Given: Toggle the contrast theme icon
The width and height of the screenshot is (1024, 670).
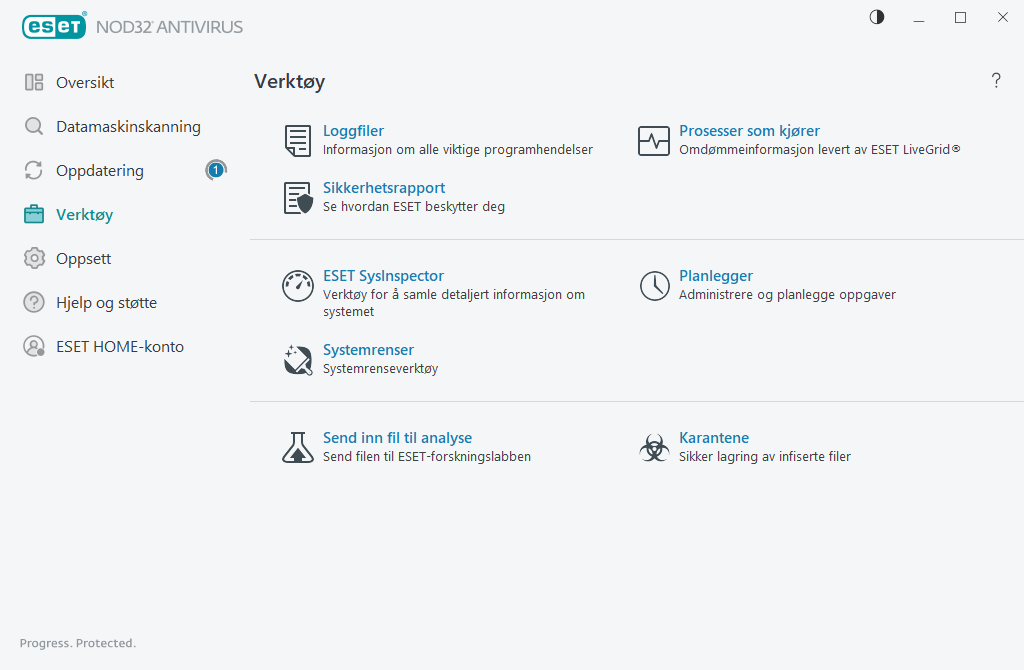Looking at the screenshot, I should coord(877,17).
